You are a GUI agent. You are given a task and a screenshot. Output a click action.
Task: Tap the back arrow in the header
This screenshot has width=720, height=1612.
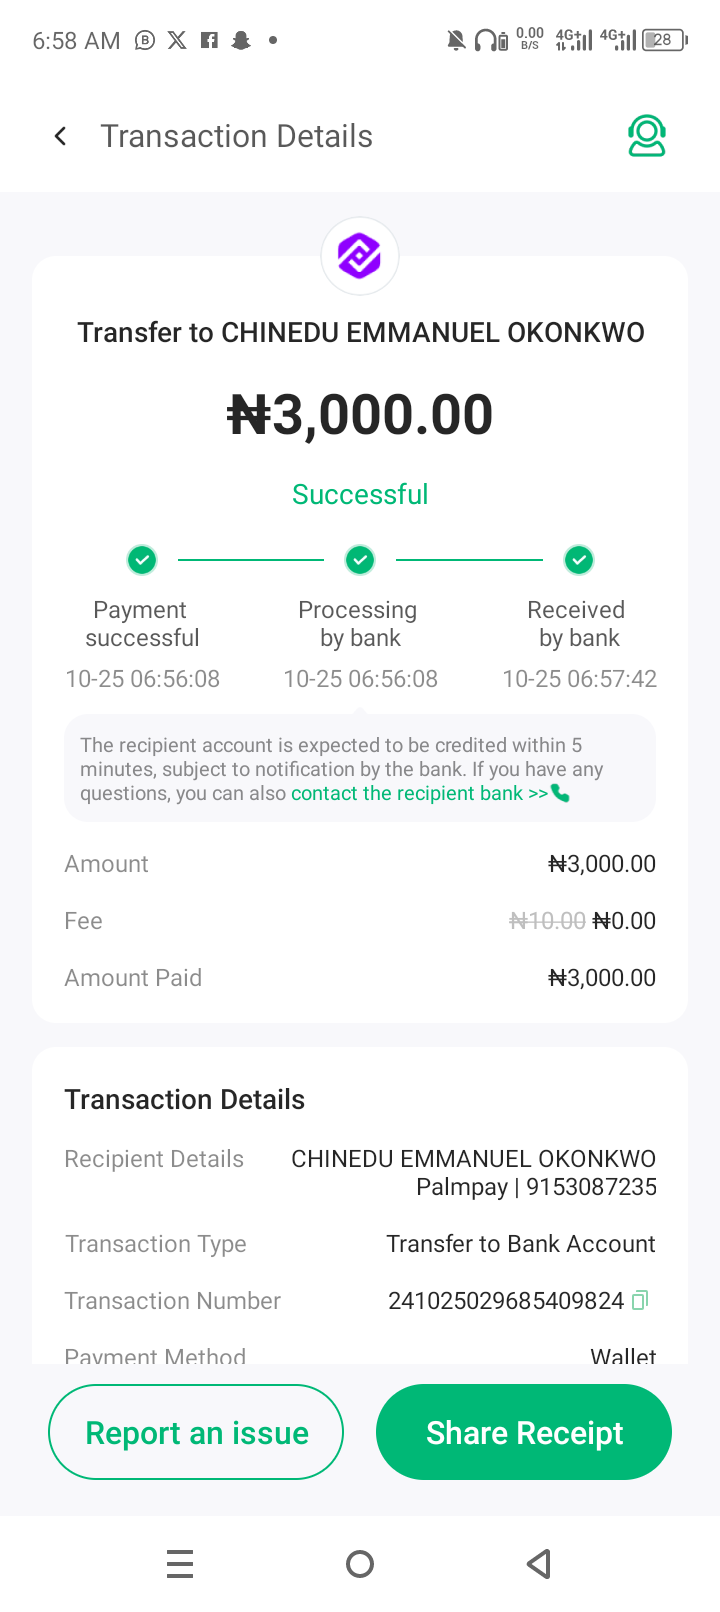coord(61,136)
